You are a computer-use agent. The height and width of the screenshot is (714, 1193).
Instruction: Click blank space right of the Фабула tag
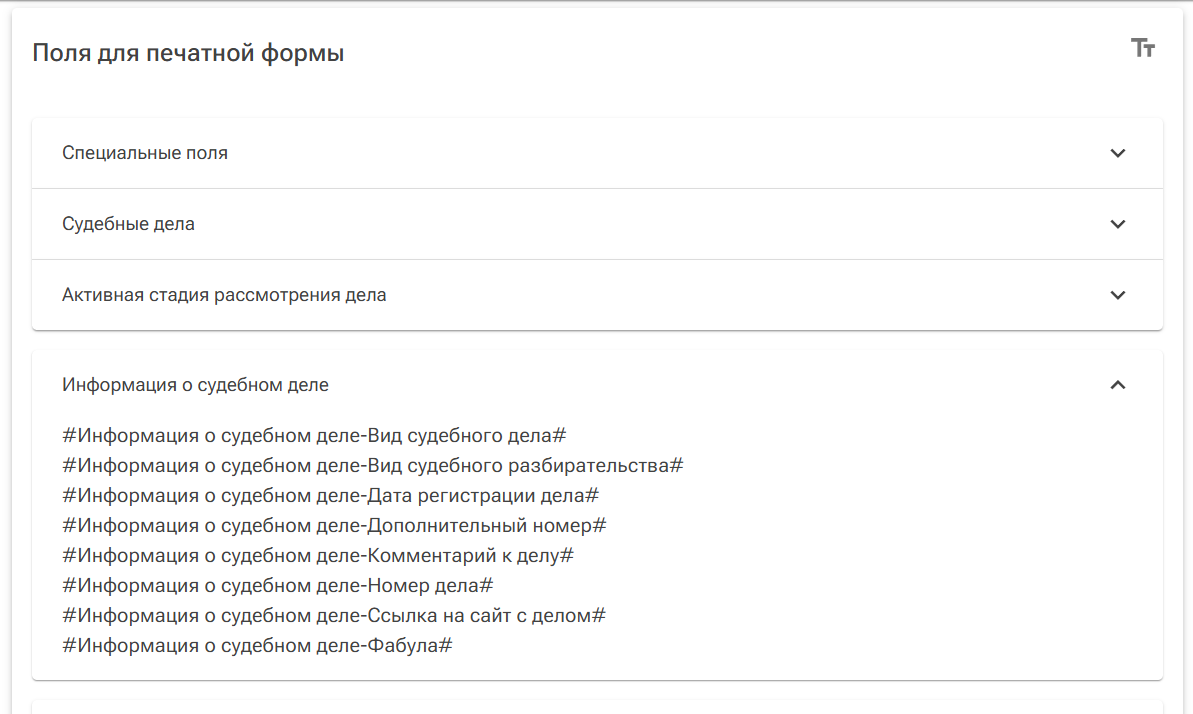point(800,646)
